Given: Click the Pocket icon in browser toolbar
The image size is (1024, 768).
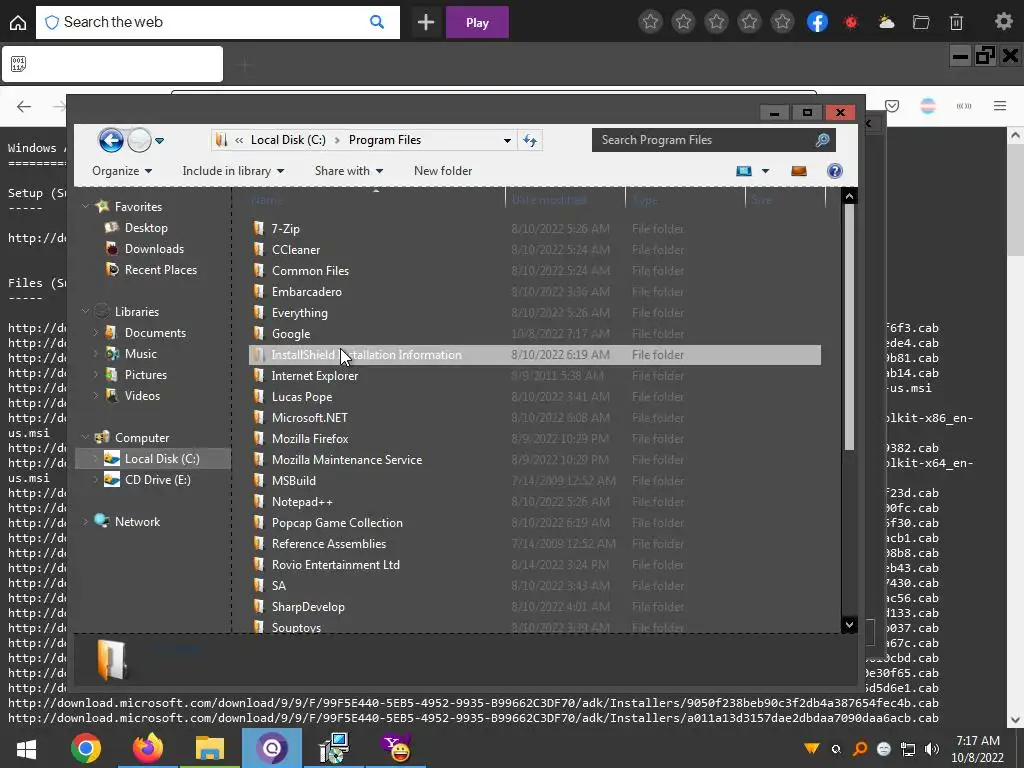Looking at the screenshot, I should (892, 106).
